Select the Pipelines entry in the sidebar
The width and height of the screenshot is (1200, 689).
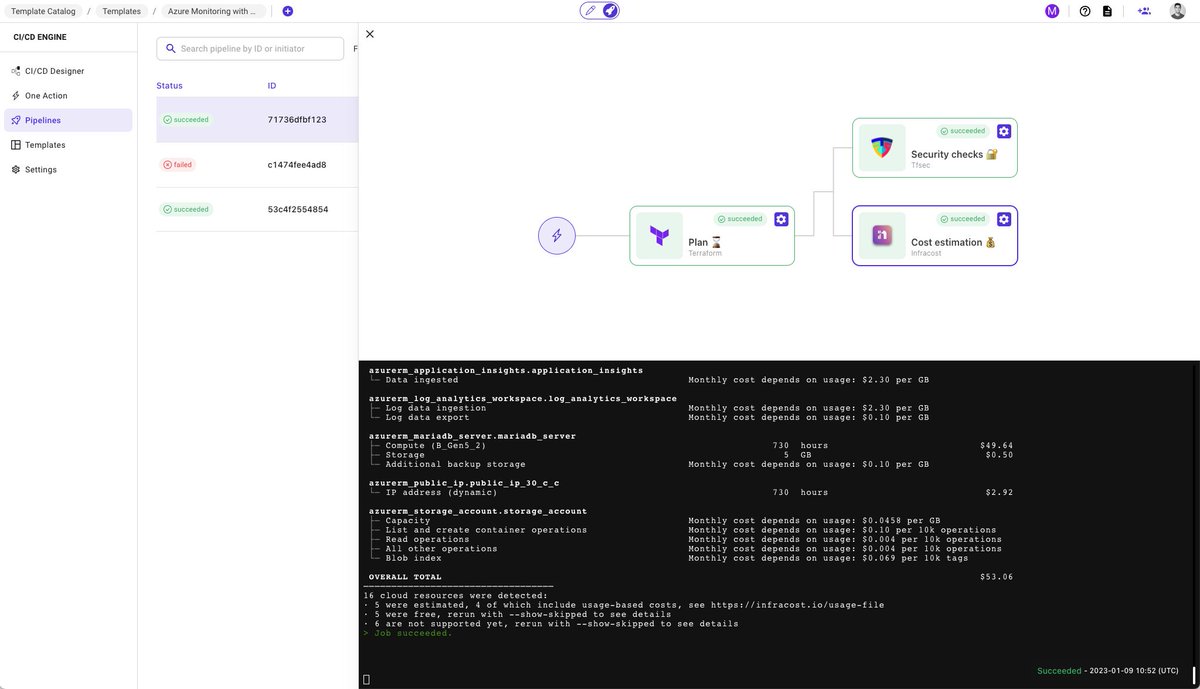tap(47, 119)
